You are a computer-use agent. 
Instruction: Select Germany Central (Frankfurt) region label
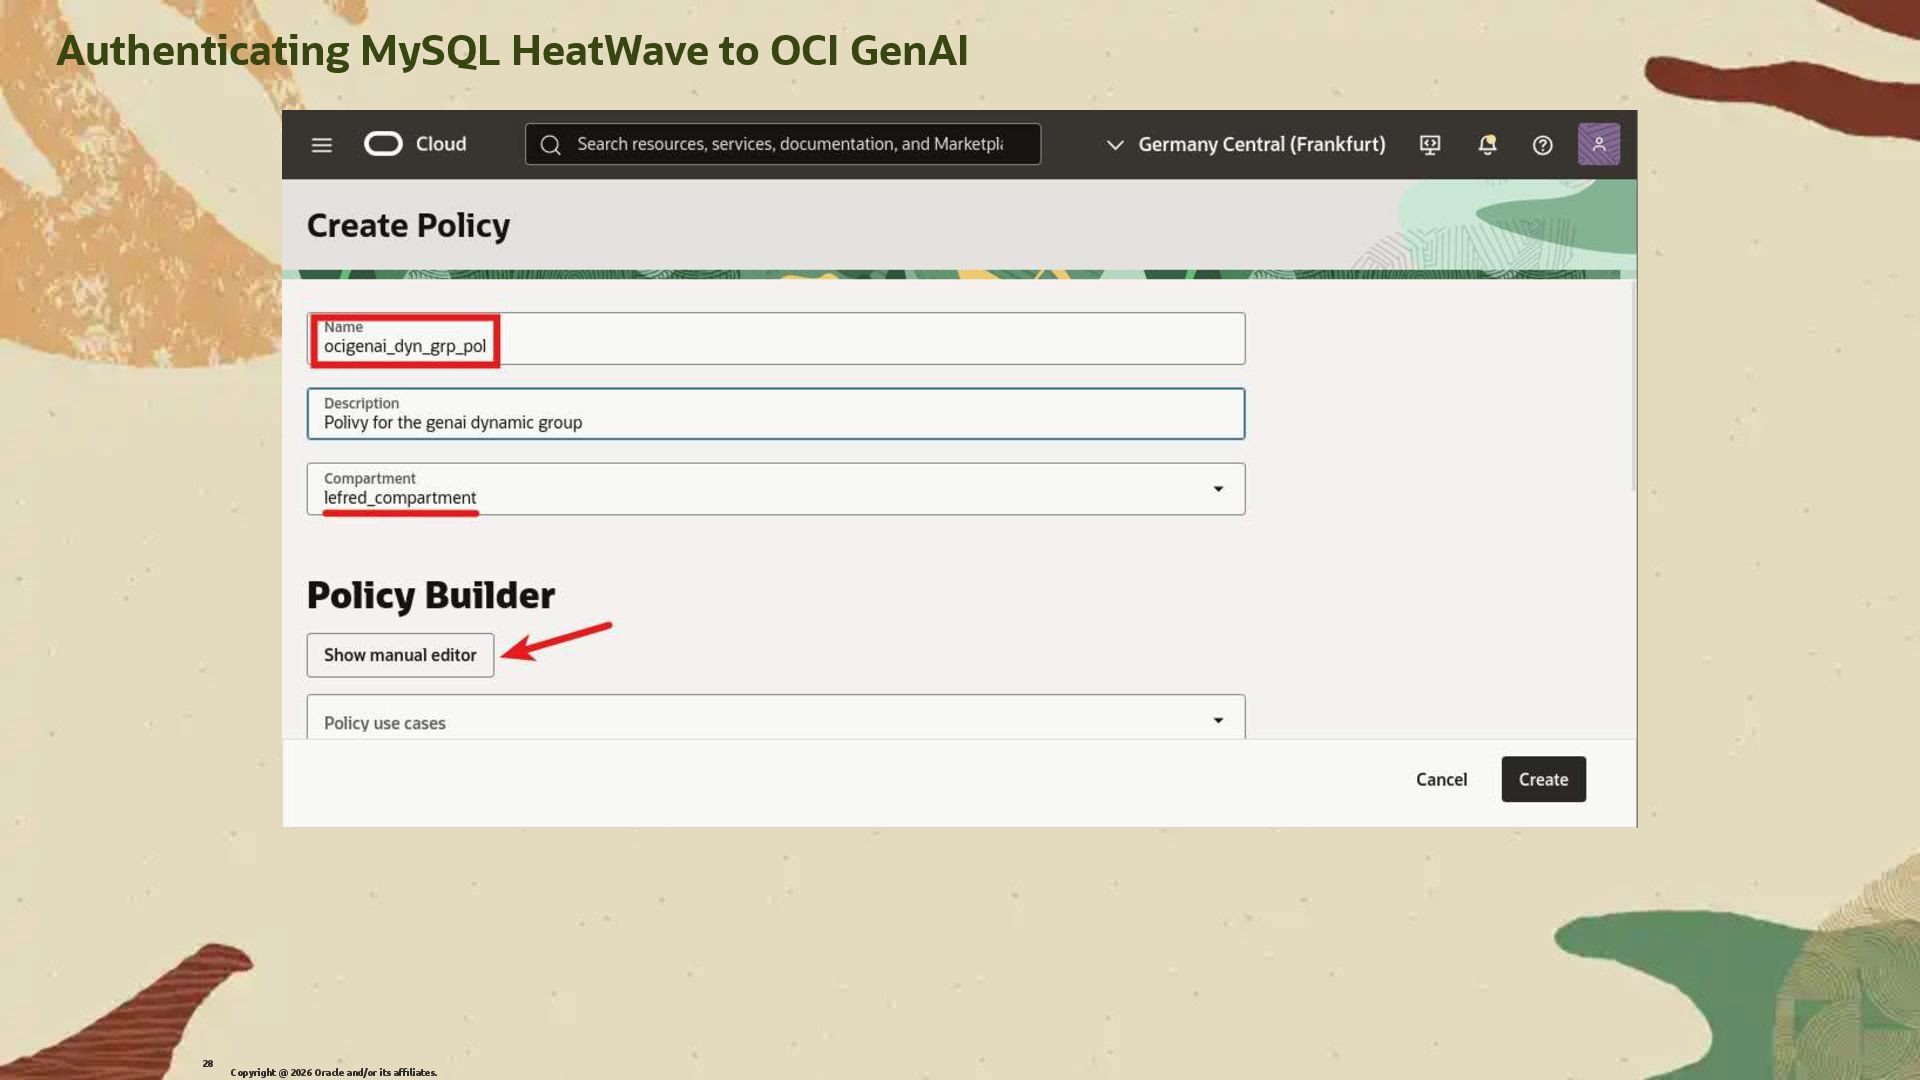(x=1261, y=145)
